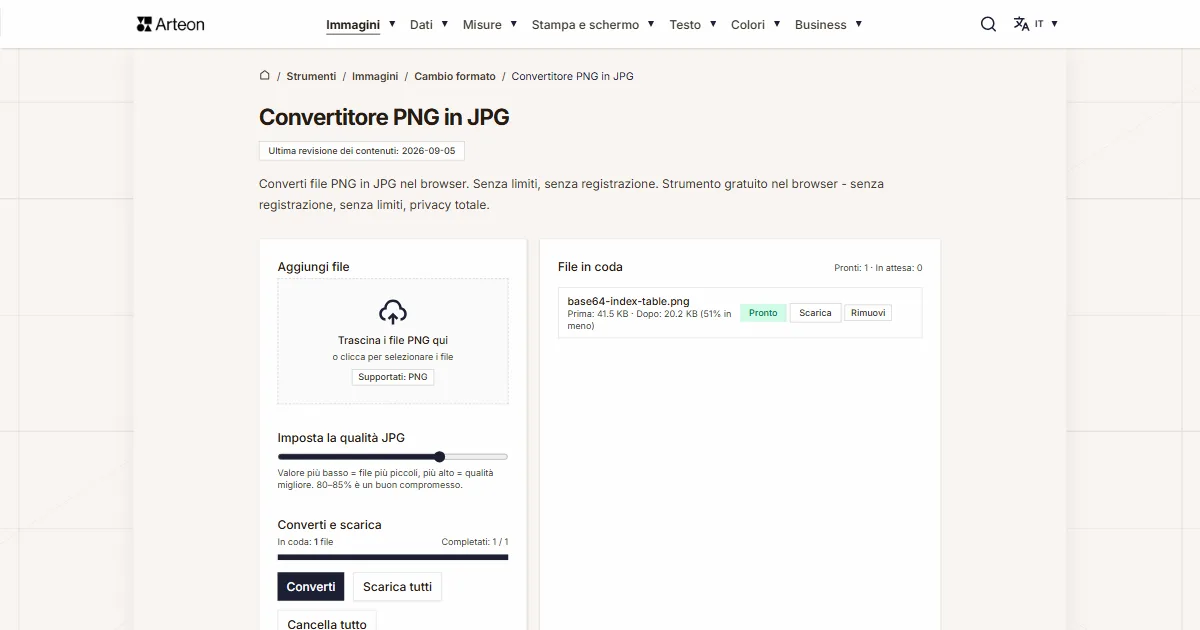Expand the Colori menu arrow
1200x630 pixels.
(777, 23)
